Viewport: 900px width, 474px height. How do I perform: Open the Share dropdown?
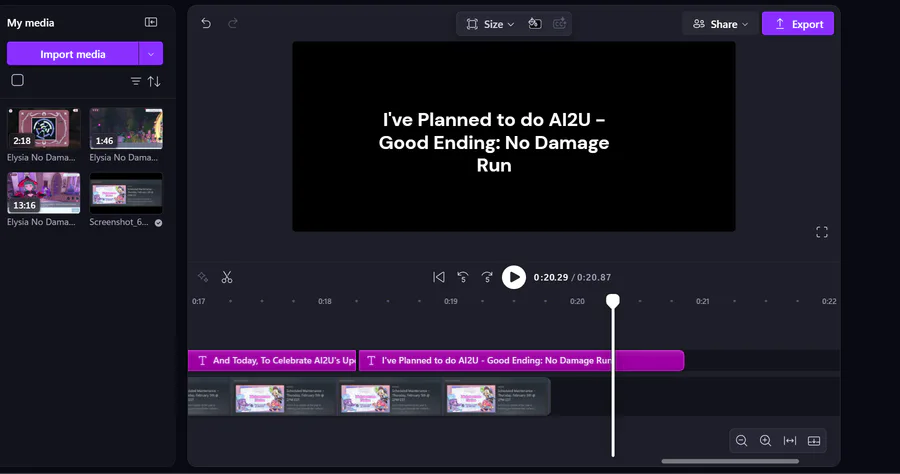click(720, 24)
